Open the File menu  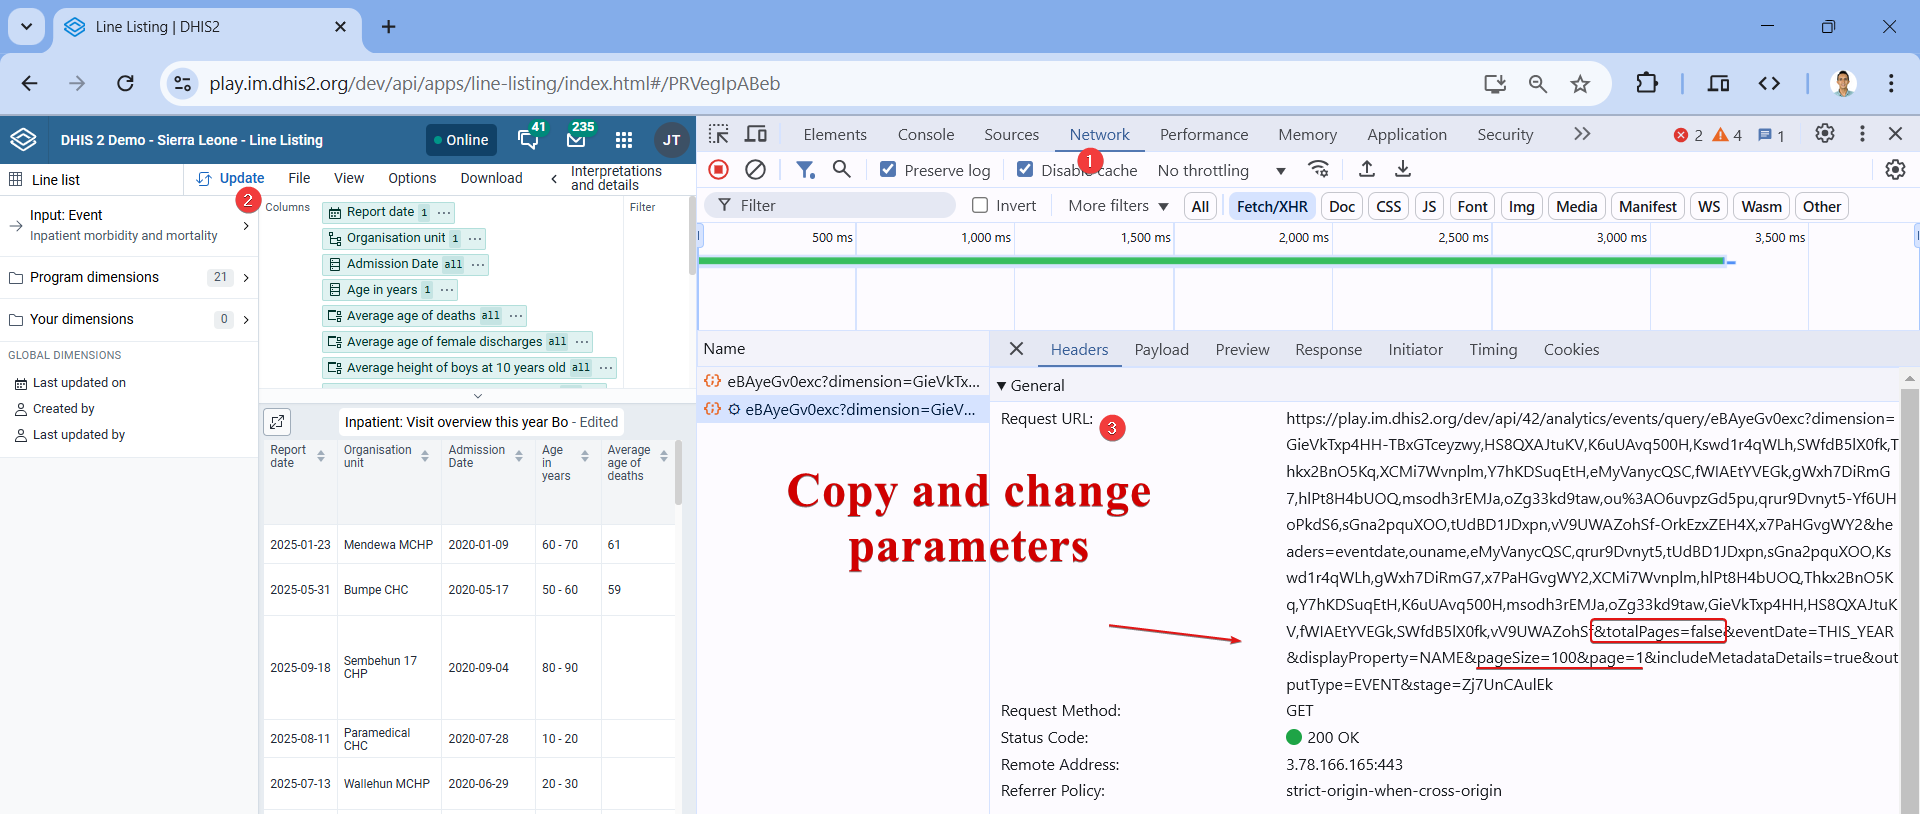pos(299,178)
